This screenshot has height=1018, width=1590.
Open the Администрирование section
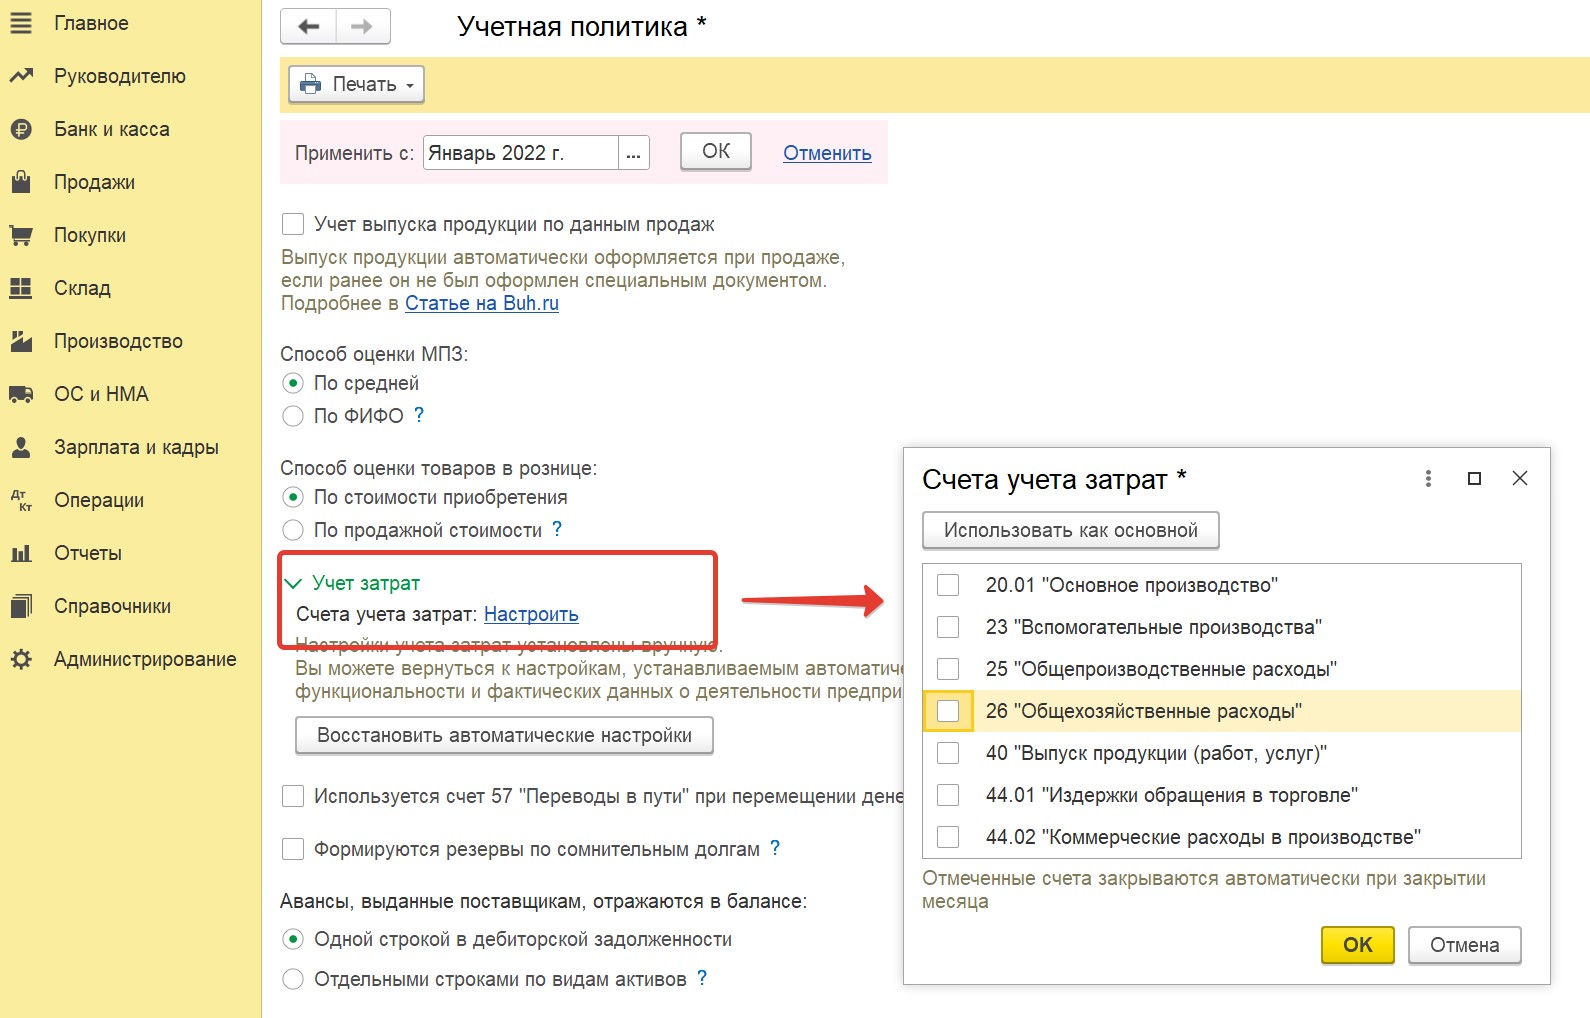pos(145,659)
